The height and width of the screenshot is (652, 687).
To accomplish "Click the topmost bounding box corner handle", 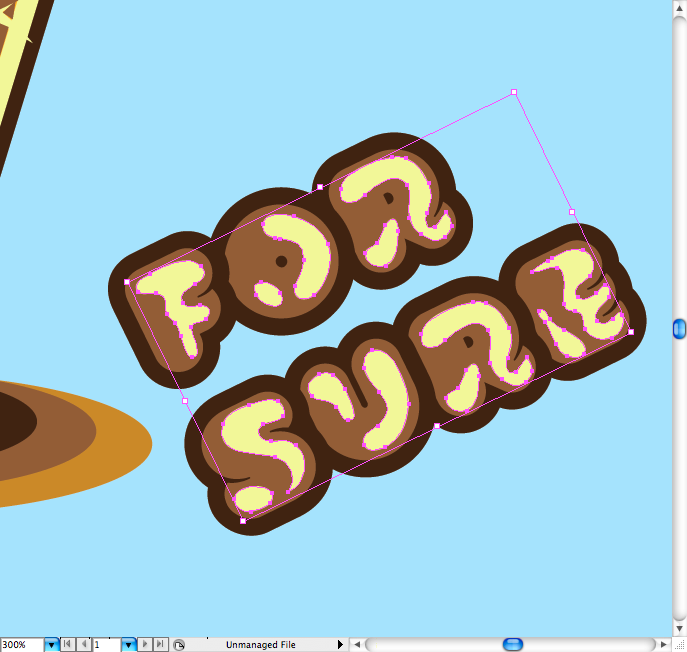I will 514,92.
